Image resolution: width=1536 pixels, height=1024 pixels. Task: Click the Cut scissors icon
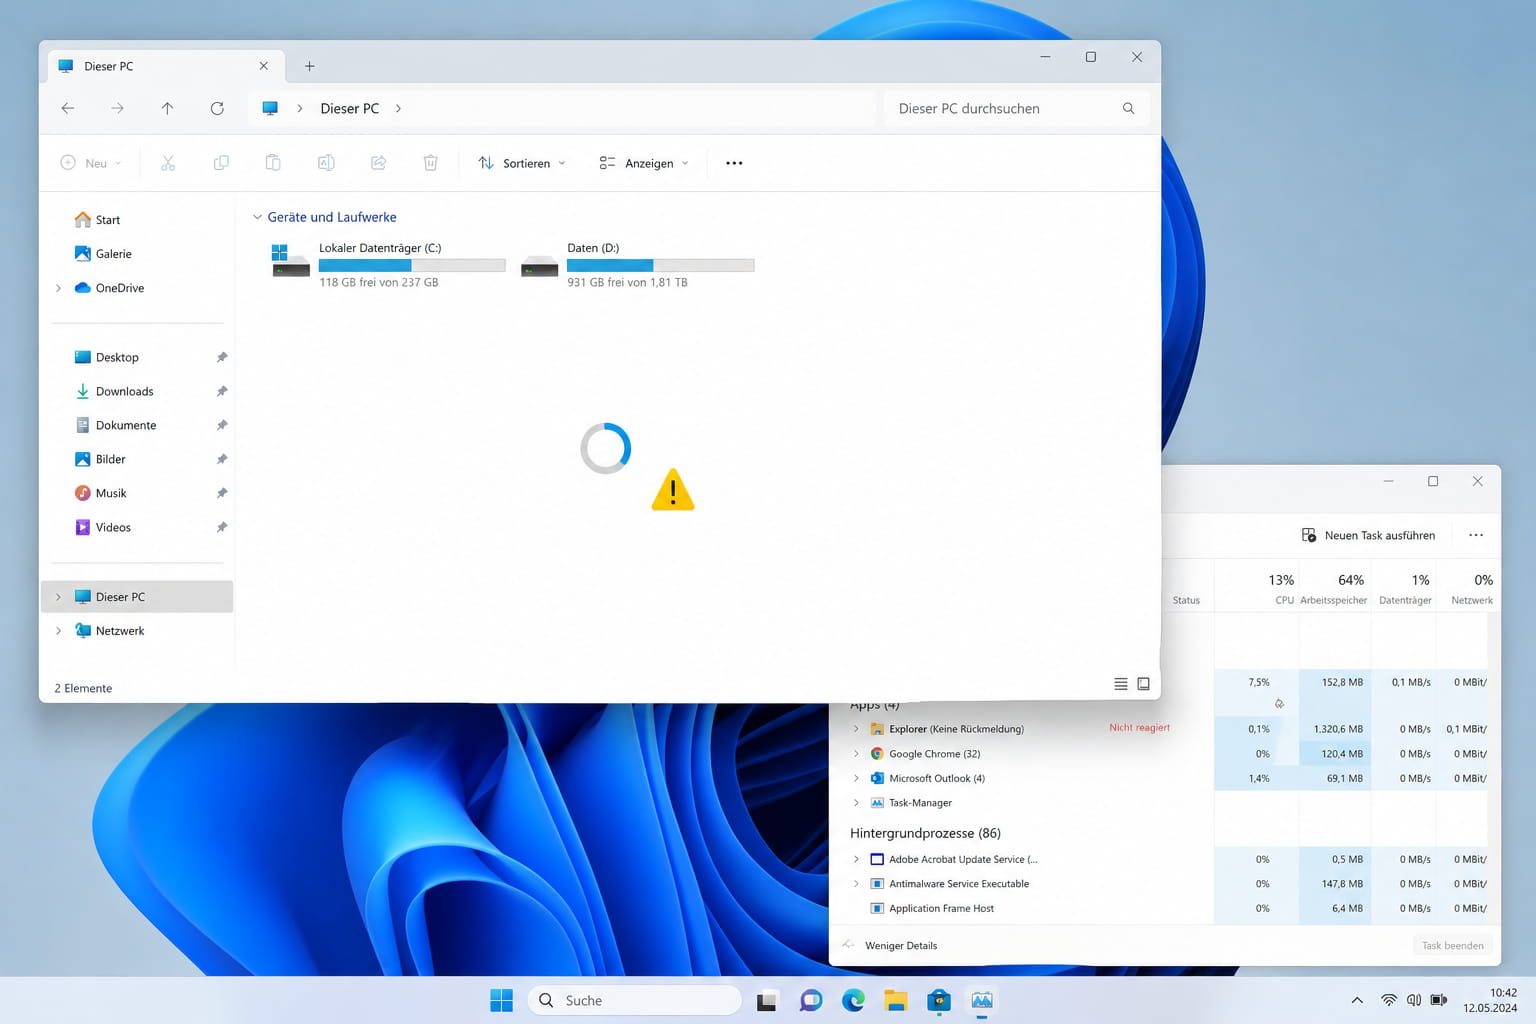pyautogui.click(x=168, y=163)
